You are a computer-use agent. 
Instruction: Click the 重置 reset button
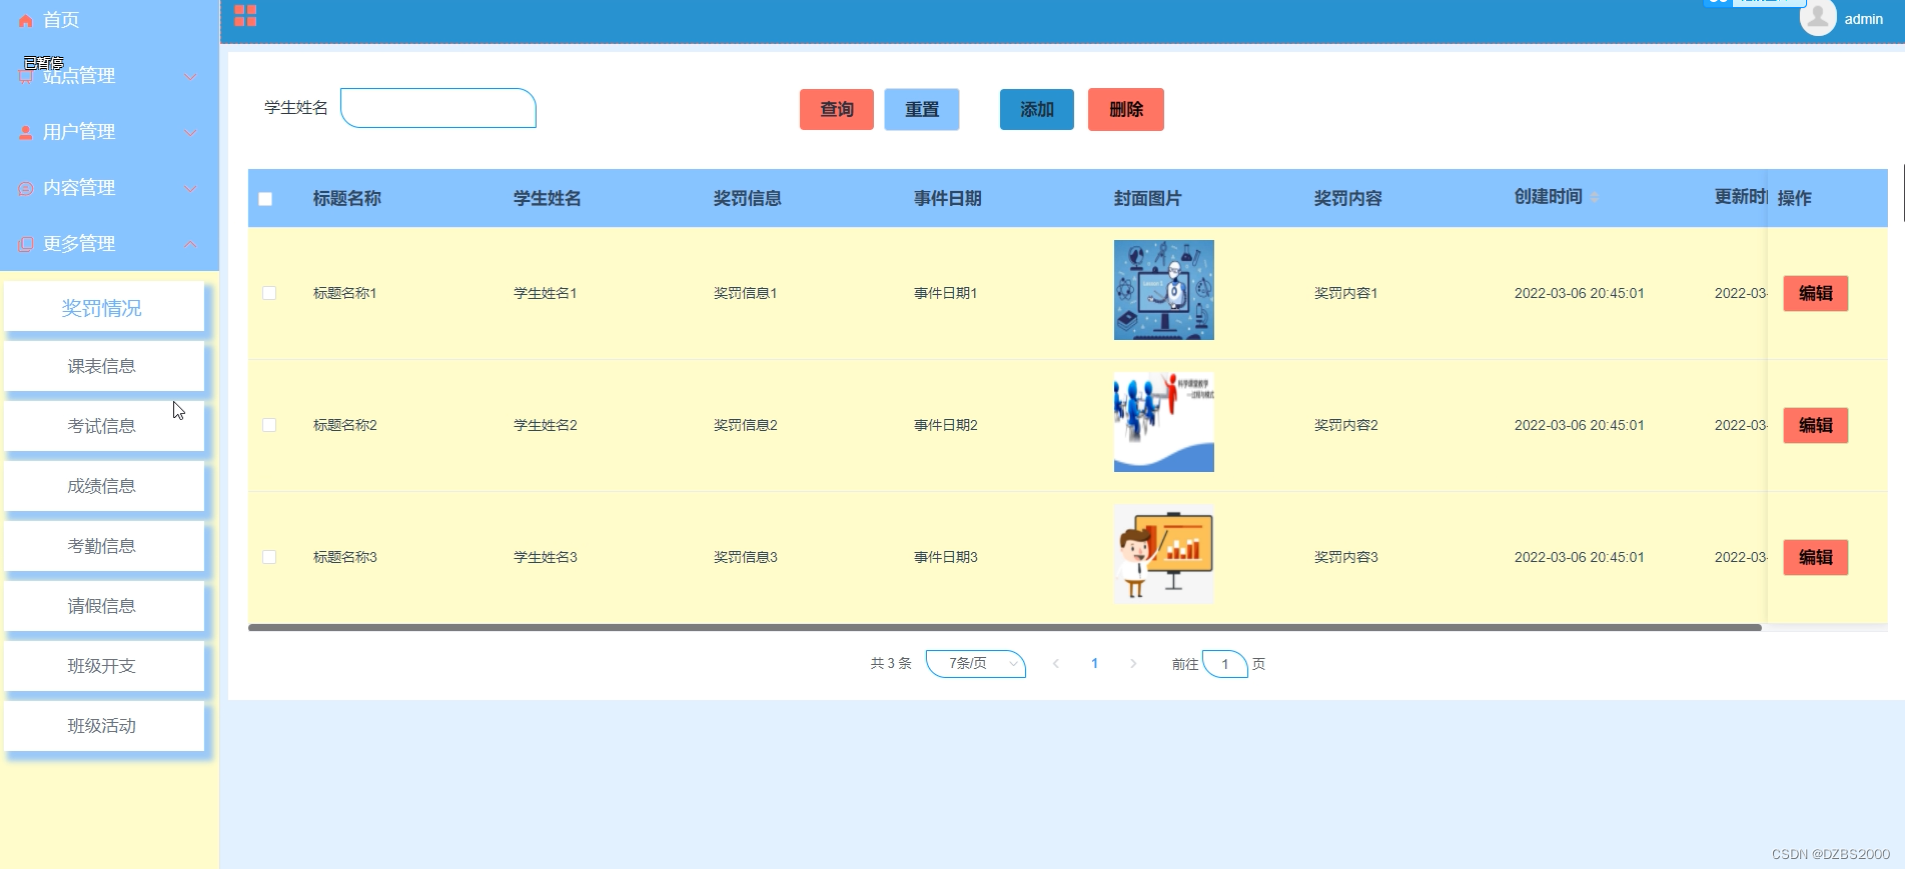point(922,110)
